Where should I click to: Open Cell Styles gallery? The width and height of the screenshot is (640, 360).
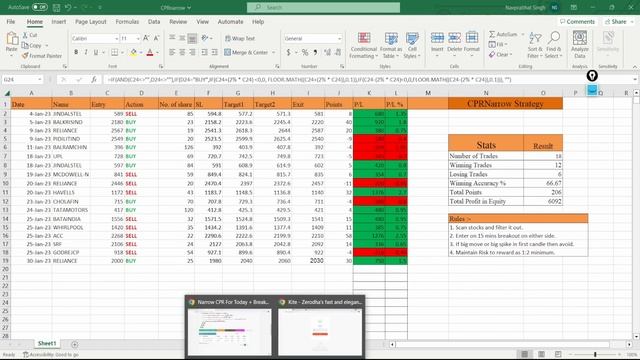pyautogui.click(x=412, y=45)
